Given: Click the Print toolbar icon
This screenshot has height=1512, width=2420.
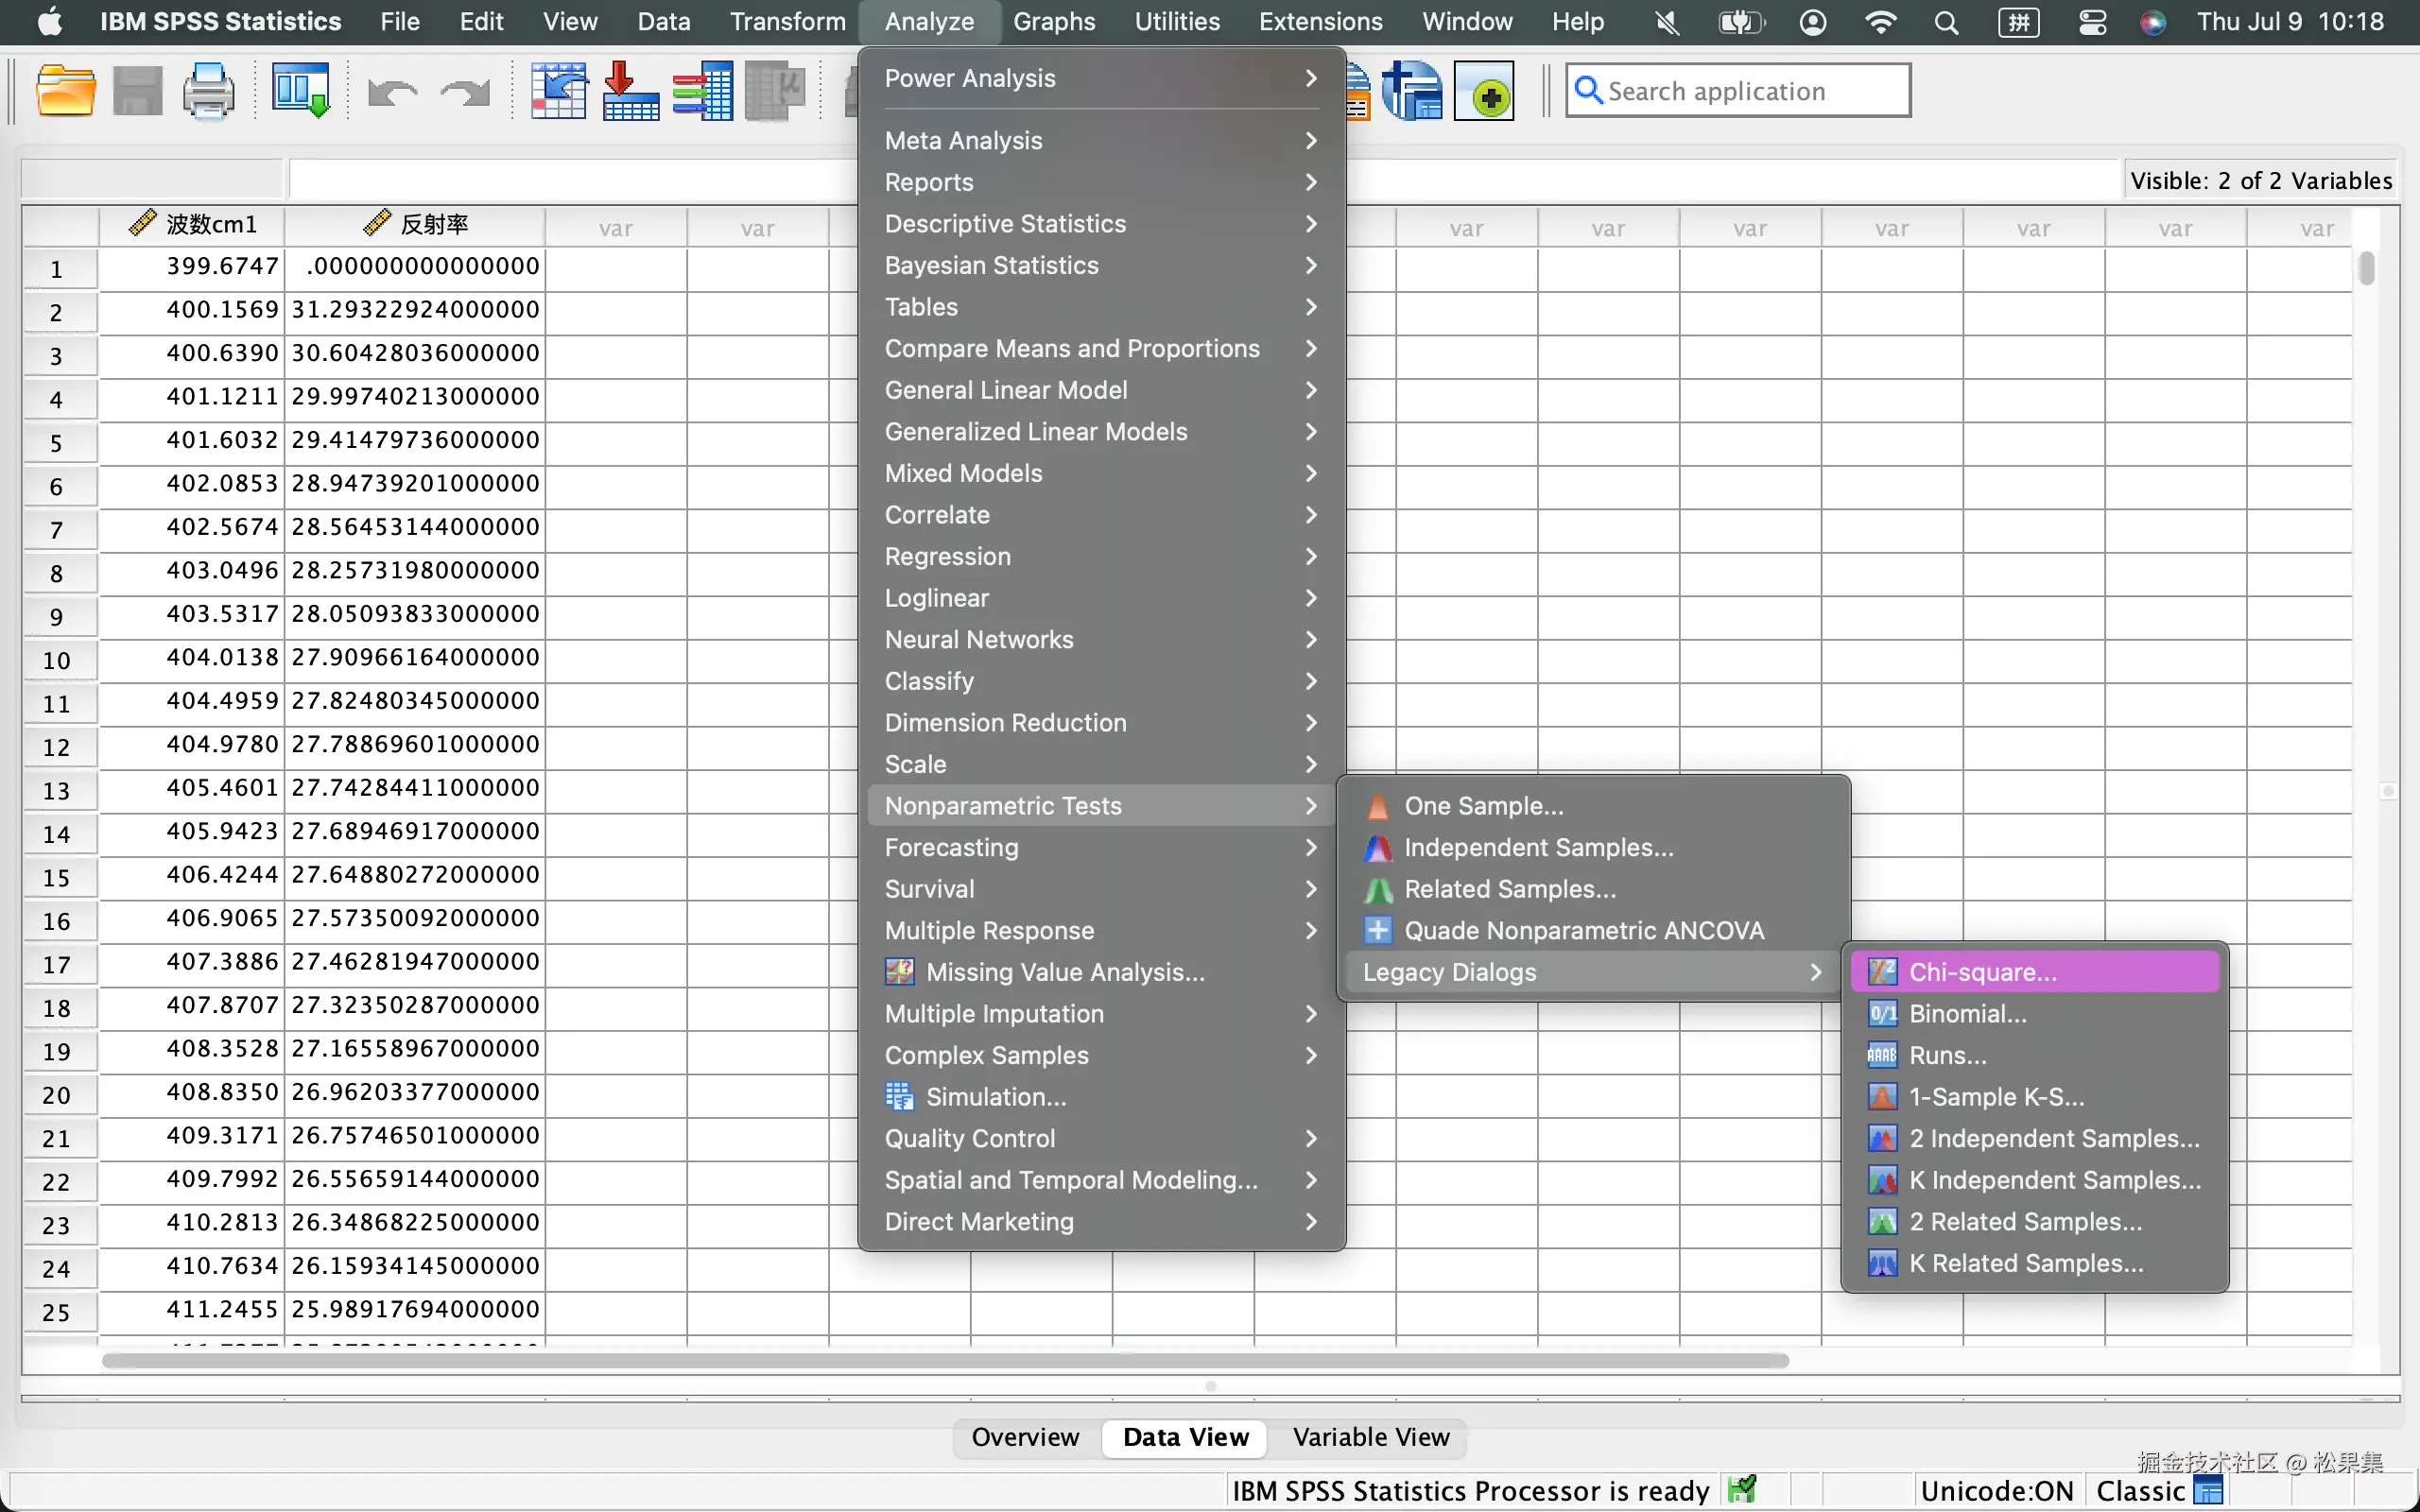Looking at the screenshot, I should tap(208, 91).
